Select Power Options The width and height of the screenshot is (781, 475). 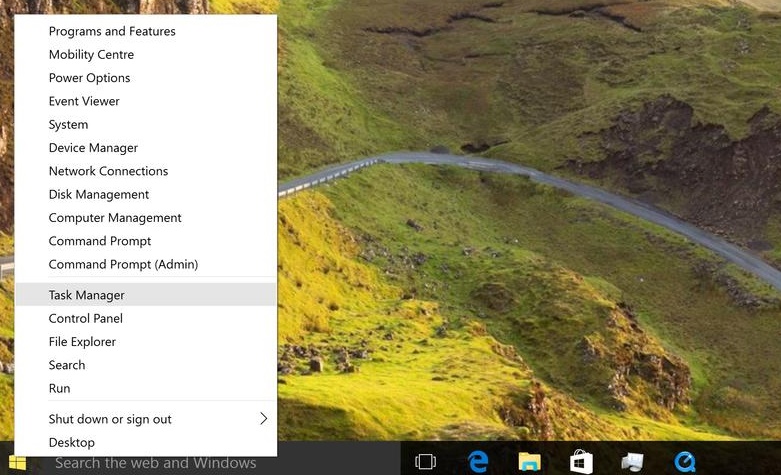coord(145,78)
